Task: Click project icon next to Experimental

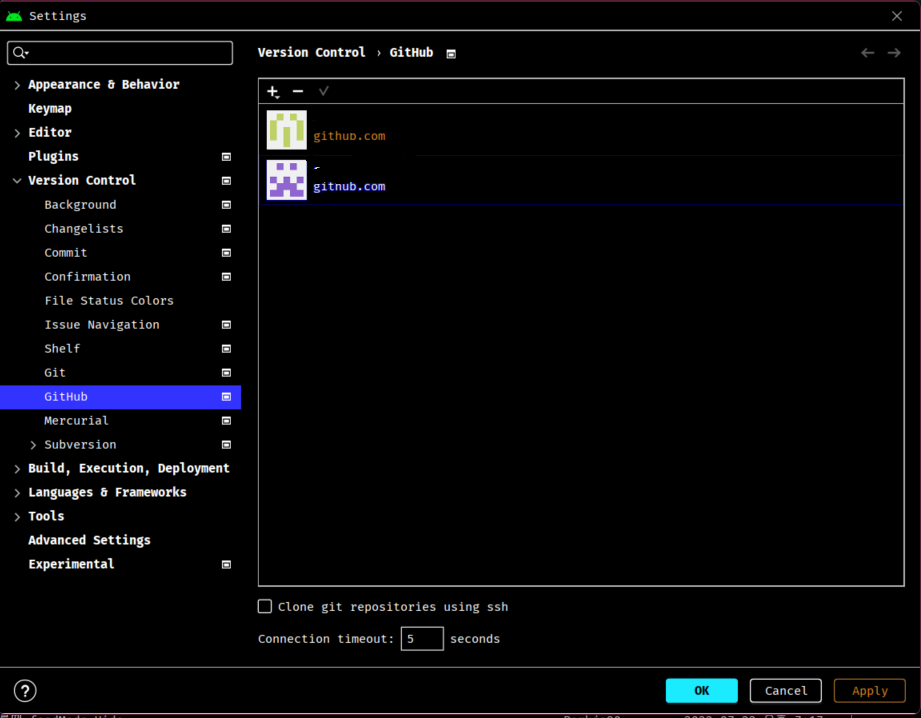Action: tap(226, 565)
